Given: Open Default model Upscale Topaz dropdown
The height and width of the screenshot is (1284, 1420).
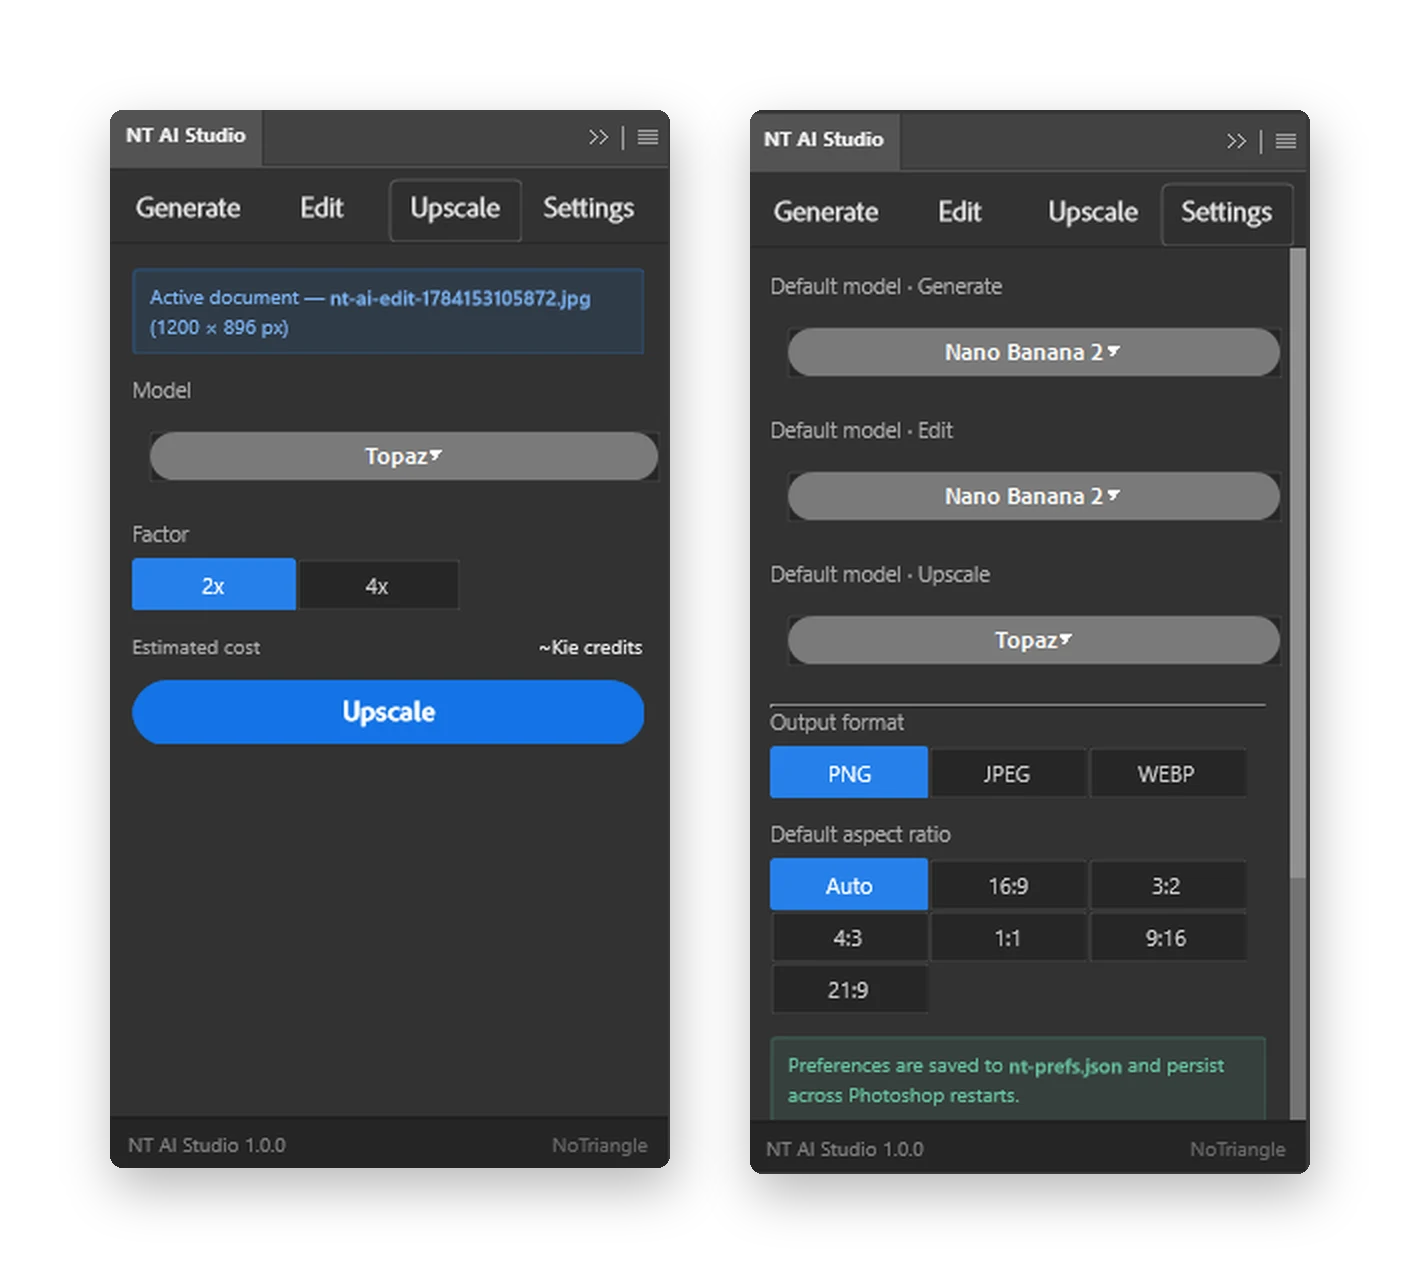Looking at the screenshot, I should [1034, 640].
